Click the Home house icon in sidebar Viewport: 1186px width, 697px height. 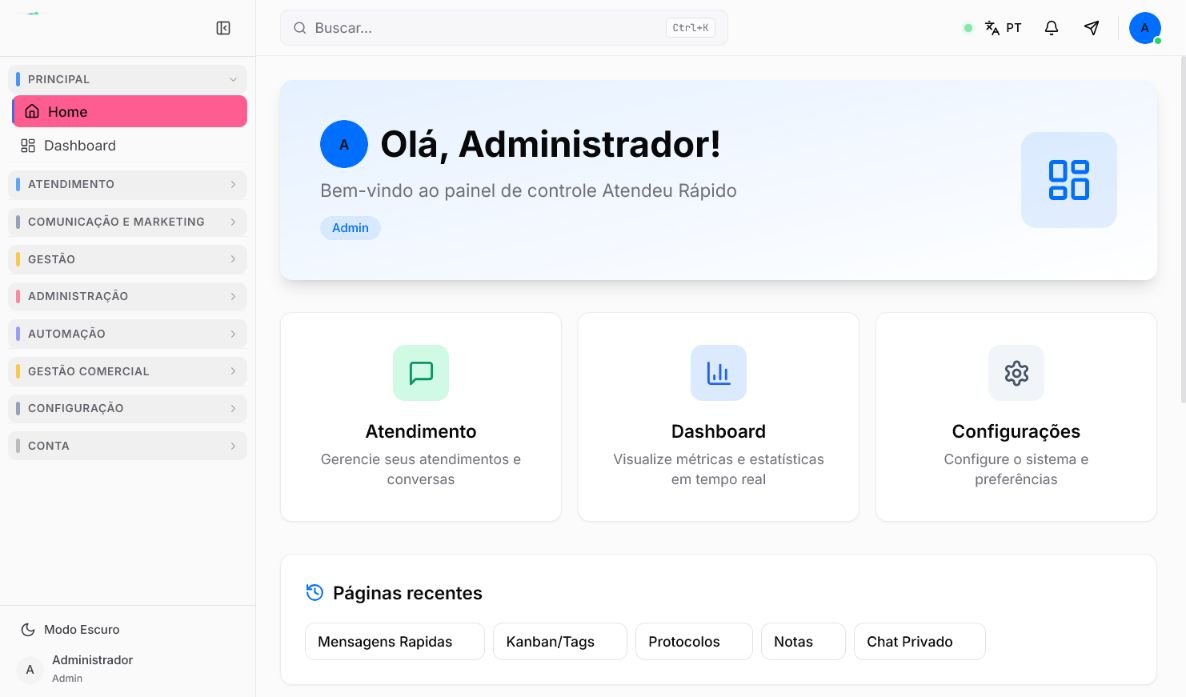click(32, 111)
